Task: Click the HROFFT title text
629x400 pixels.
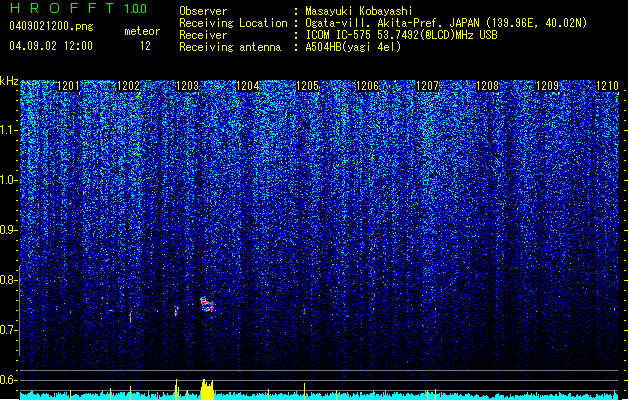Action: [x=62, y=8]
